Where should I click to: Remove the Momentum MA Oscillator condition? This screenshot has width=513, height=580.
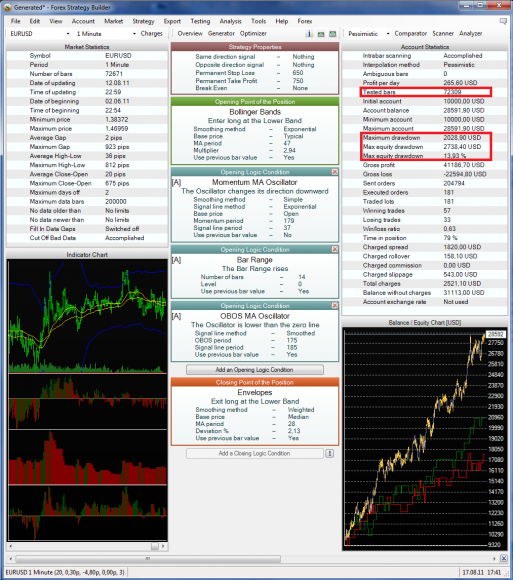335,172
